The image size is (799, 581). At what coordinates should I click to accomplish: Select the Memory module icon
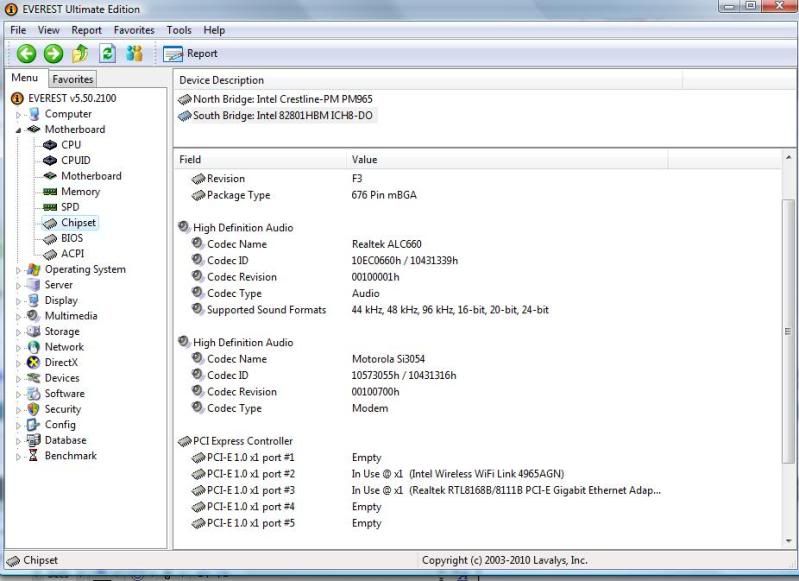pyautogui.click(x=49, y=192)
